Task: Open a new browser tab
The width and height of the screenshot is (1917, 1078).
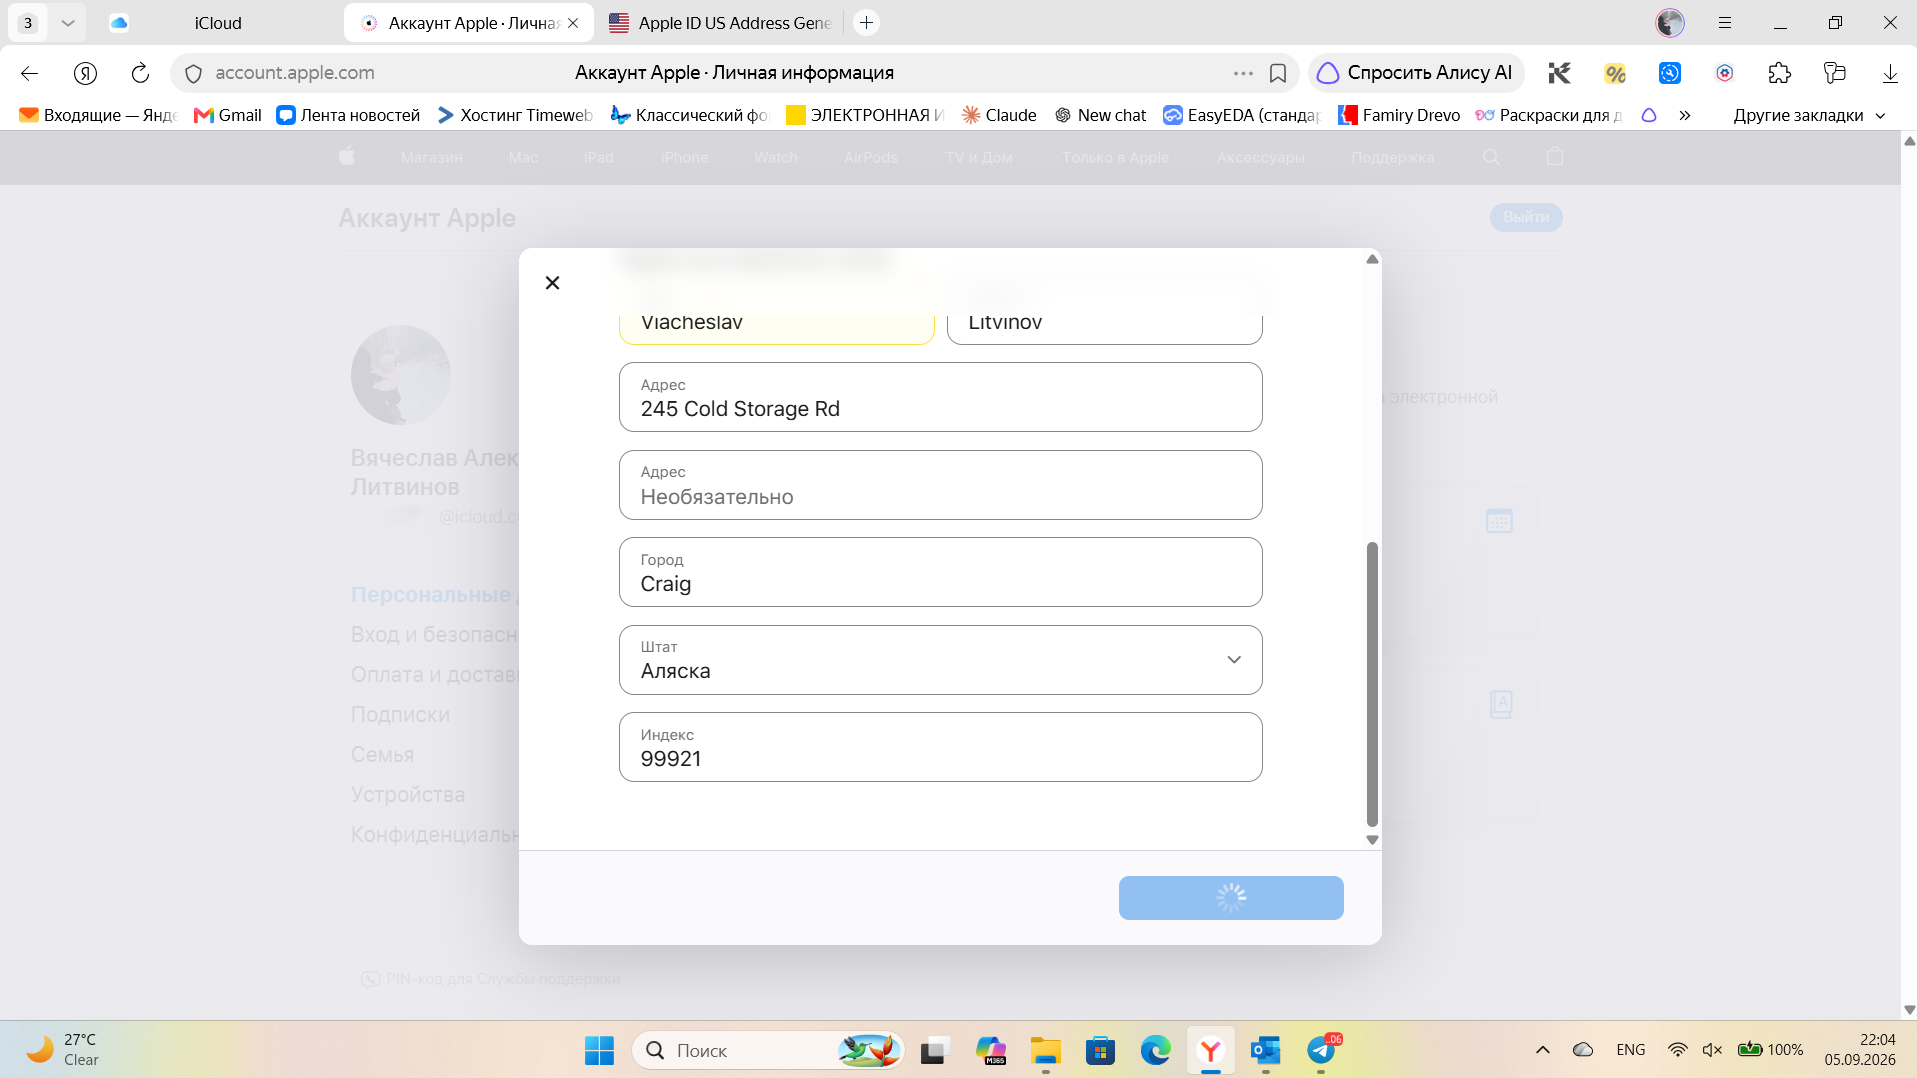Action: [866, 22]
